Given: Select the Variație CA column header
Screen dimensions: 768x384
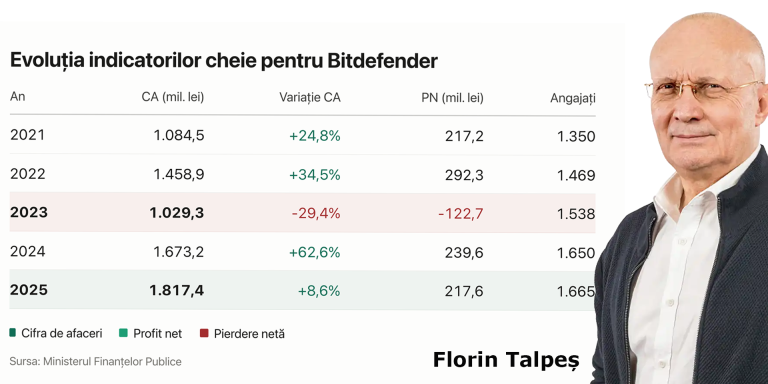Looking at the screenshot, I should 310,97.
